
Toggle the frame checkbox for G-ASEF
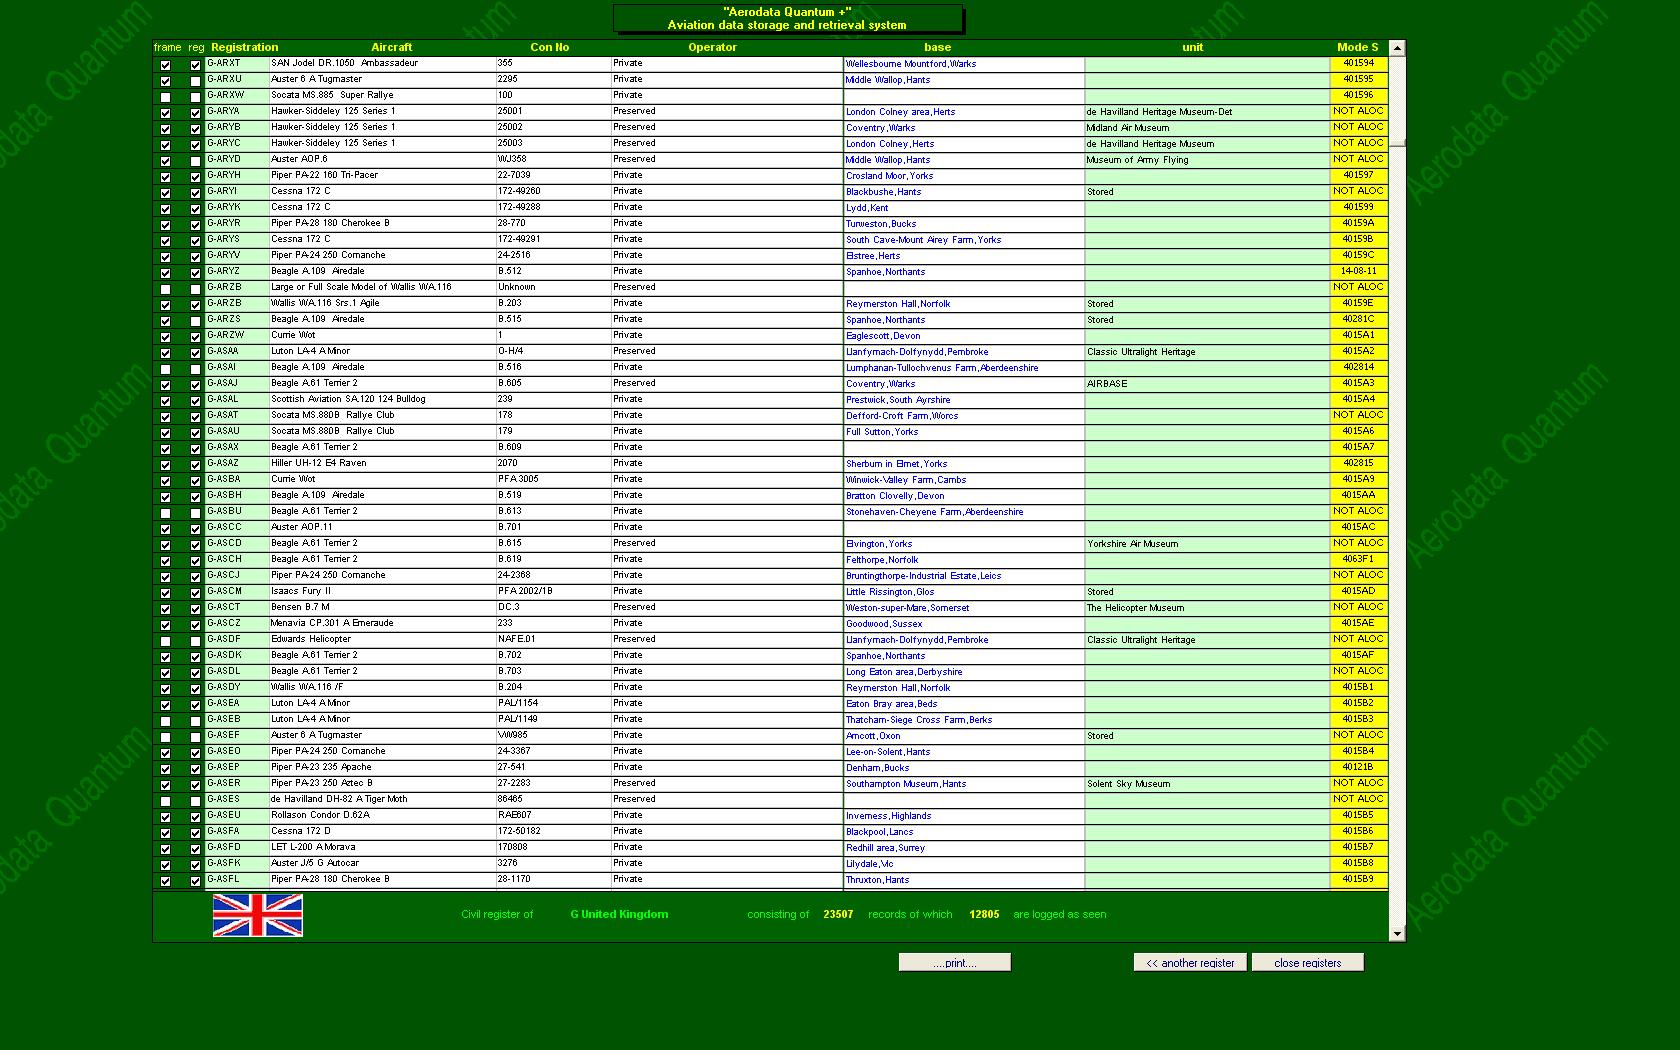pos(165,737)
